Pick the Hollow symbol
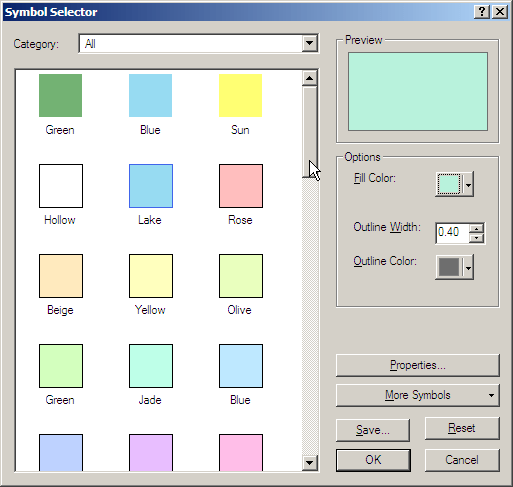Screen dimensions: 513x487 61,186
